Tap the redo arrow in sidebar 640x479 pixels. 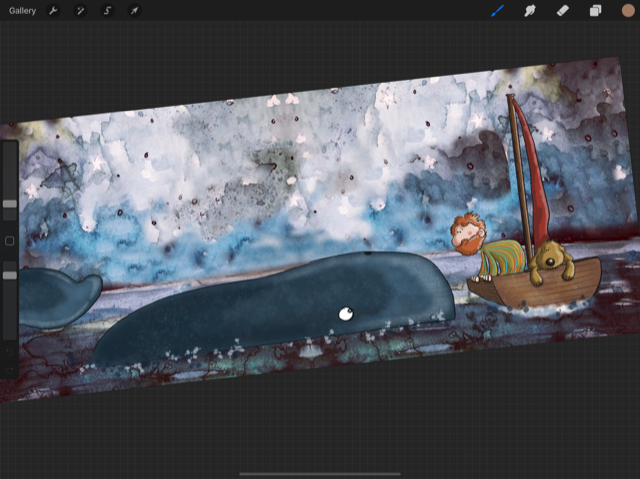10,370
